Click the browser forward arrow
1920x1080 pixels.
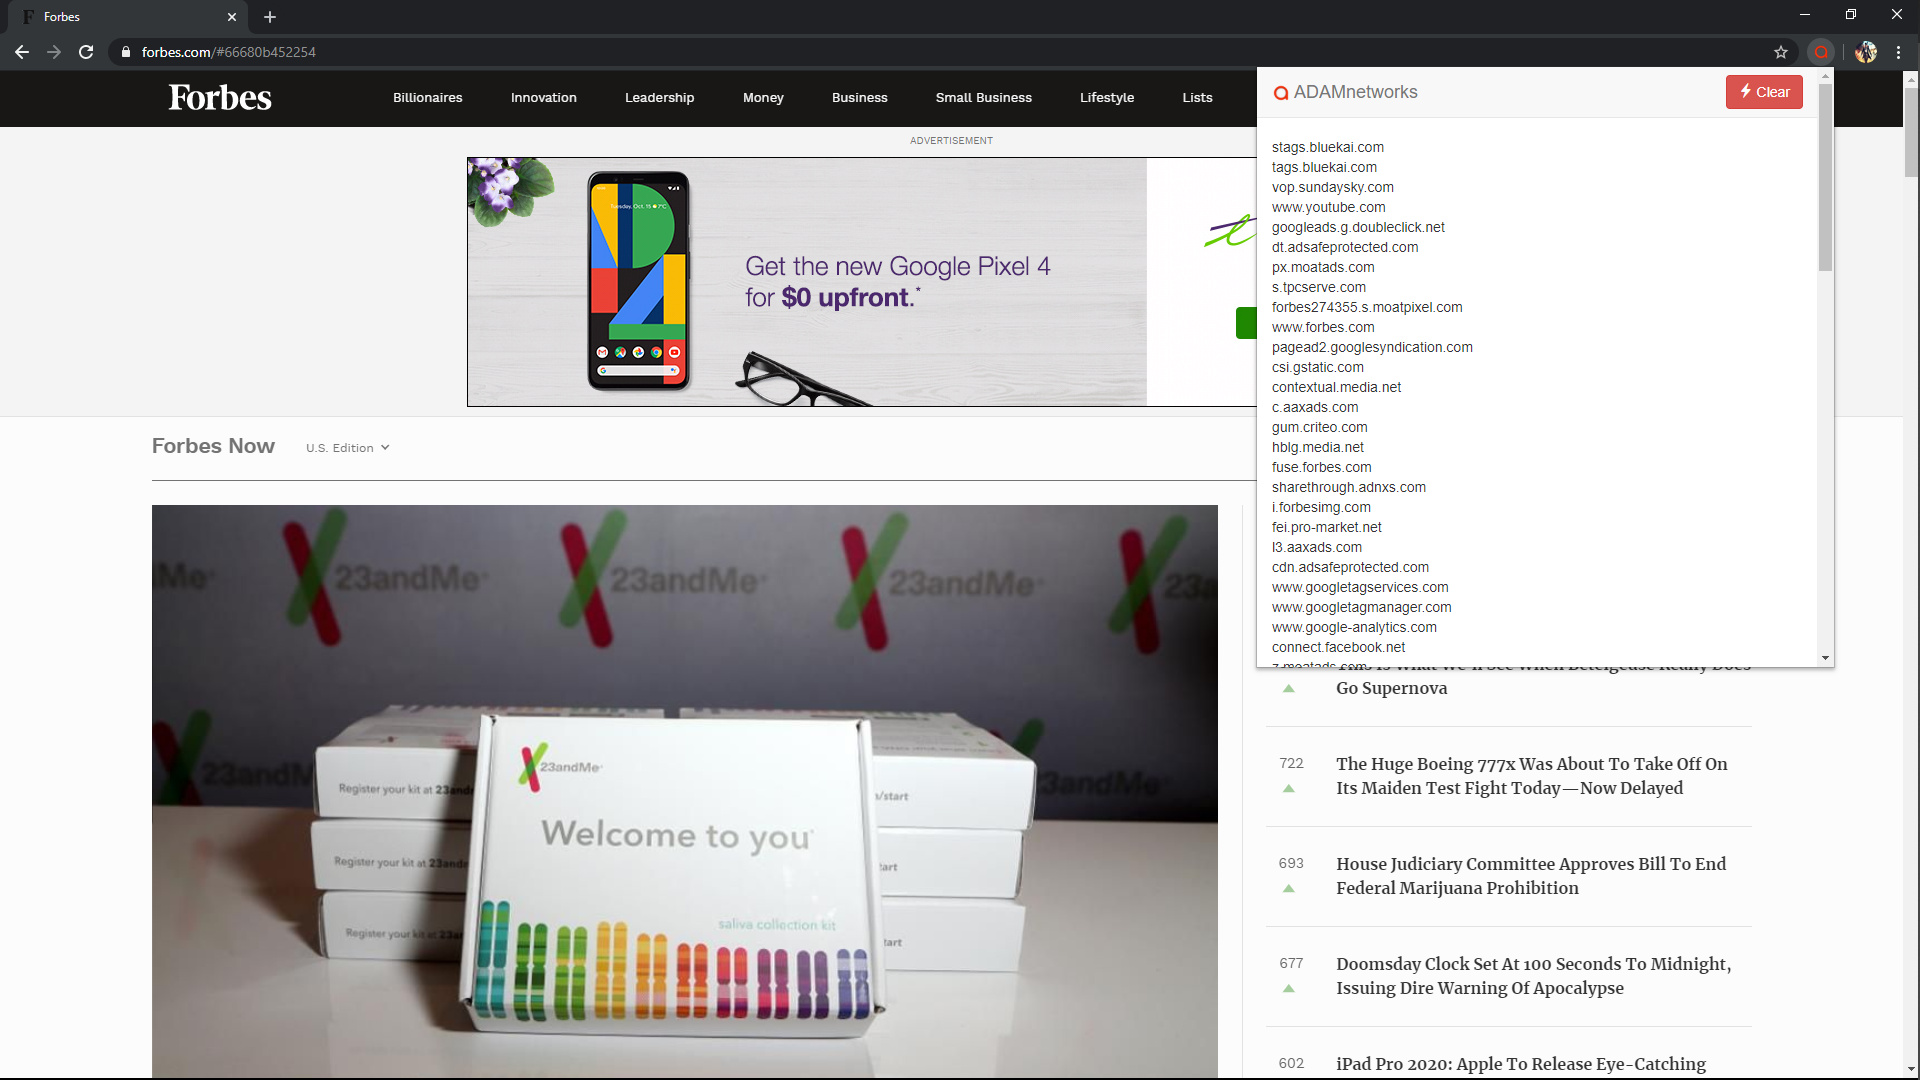[x=54, y=52]
